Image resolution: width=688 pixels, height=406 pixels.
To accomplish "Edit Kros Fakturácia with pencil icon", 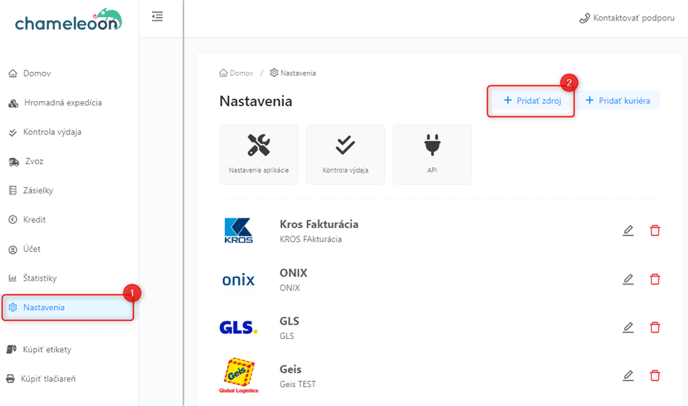I will pyautogui.click(x=628, y=230).
